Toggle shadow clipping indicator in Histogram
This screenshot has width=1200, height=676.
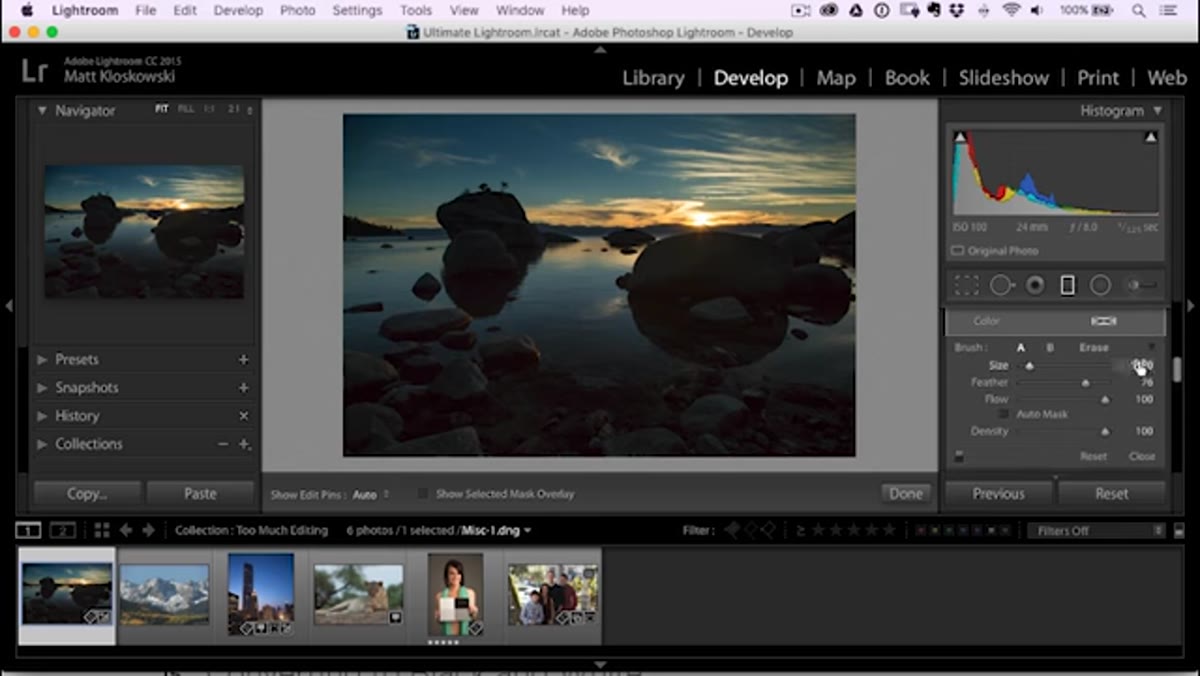click(960, 137)
